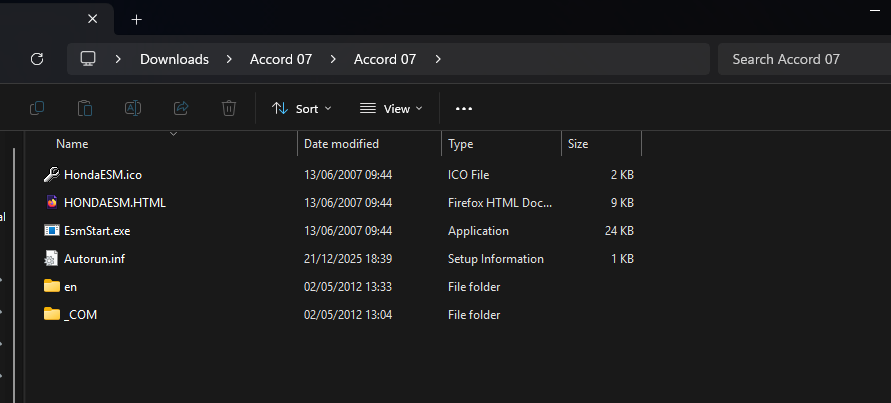Click the Refresh icon beside address bar
This screenshot has height=403, width=891.
[x=37, y=59]
